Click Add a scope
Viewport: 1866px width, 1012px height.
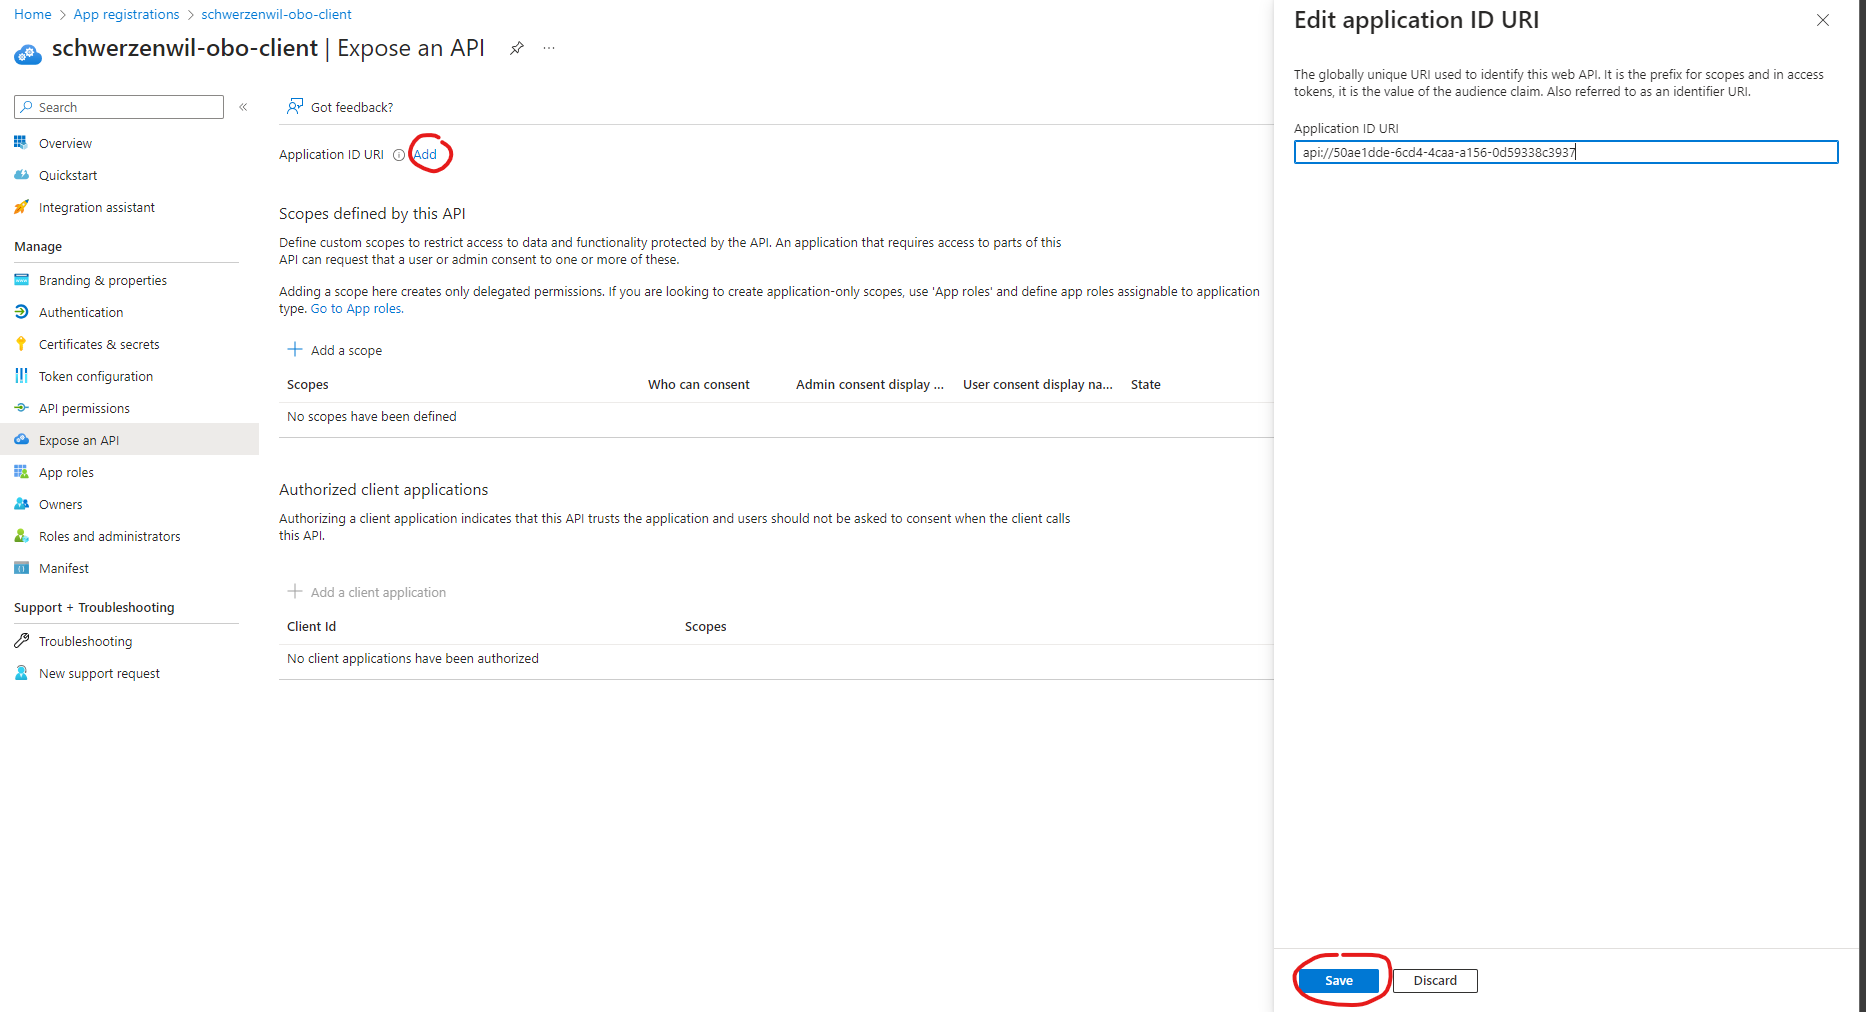[346, 349]
